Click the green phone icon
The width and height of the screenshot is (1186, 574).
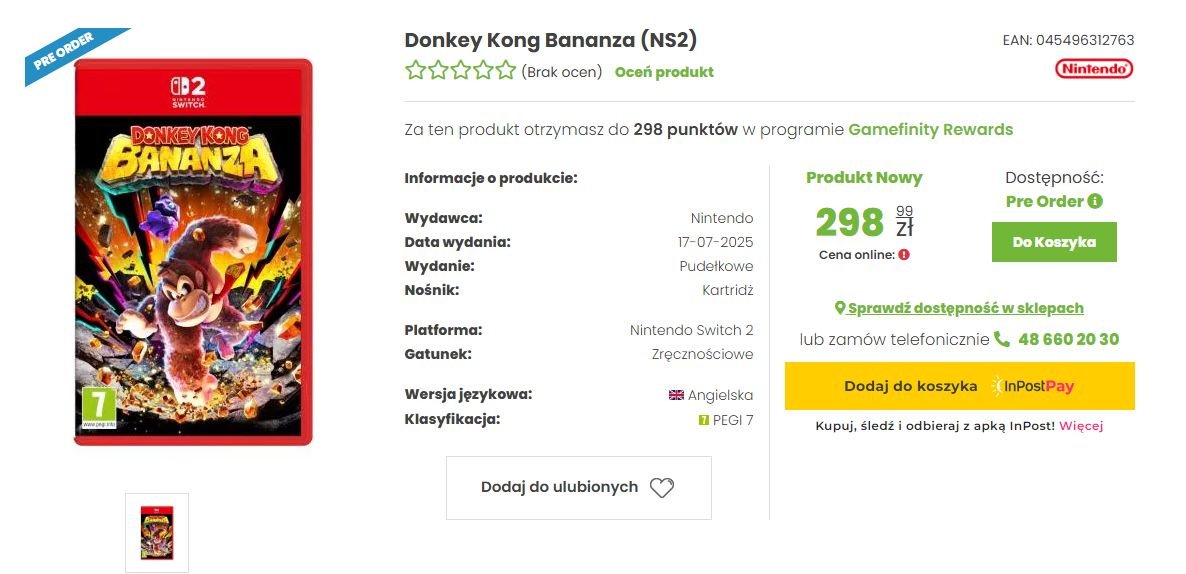[x=1002, y=339]
